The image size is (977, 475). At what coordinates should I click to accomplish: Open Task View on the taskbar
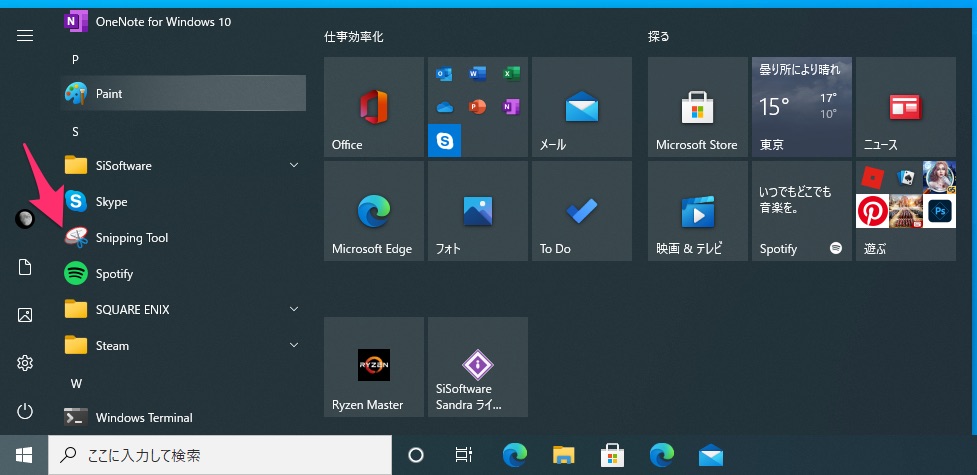pos(464,456)
